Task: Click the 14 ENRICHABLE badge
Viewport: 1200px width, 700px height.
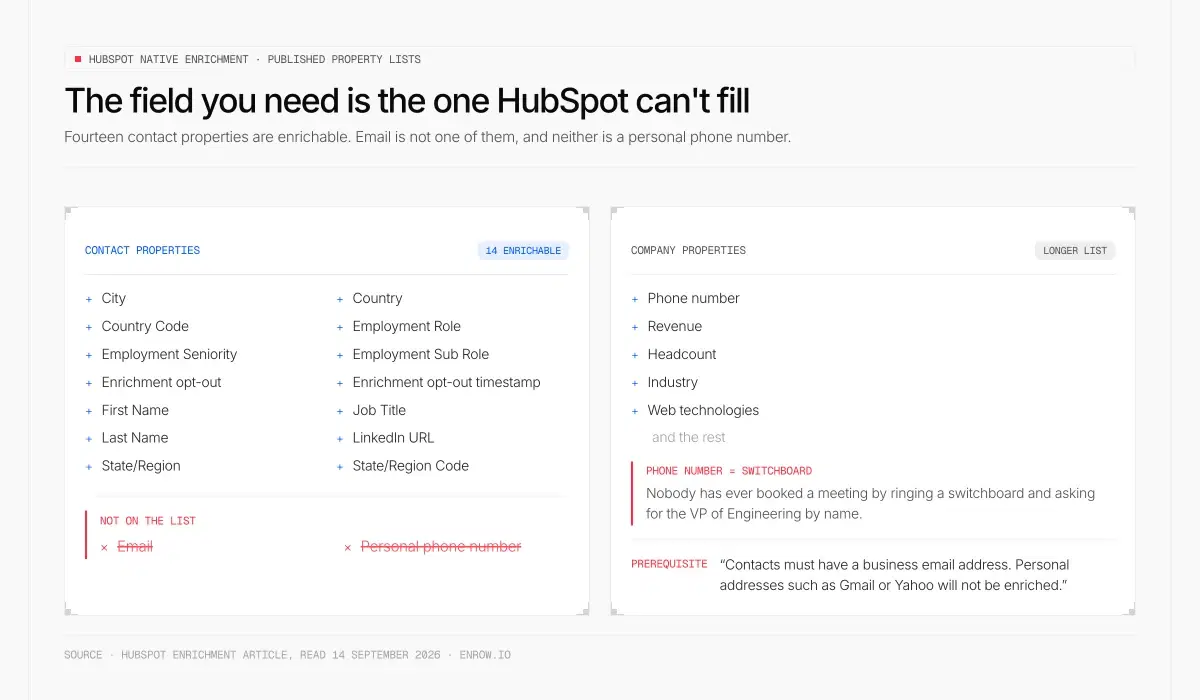Action: [523, 251]
